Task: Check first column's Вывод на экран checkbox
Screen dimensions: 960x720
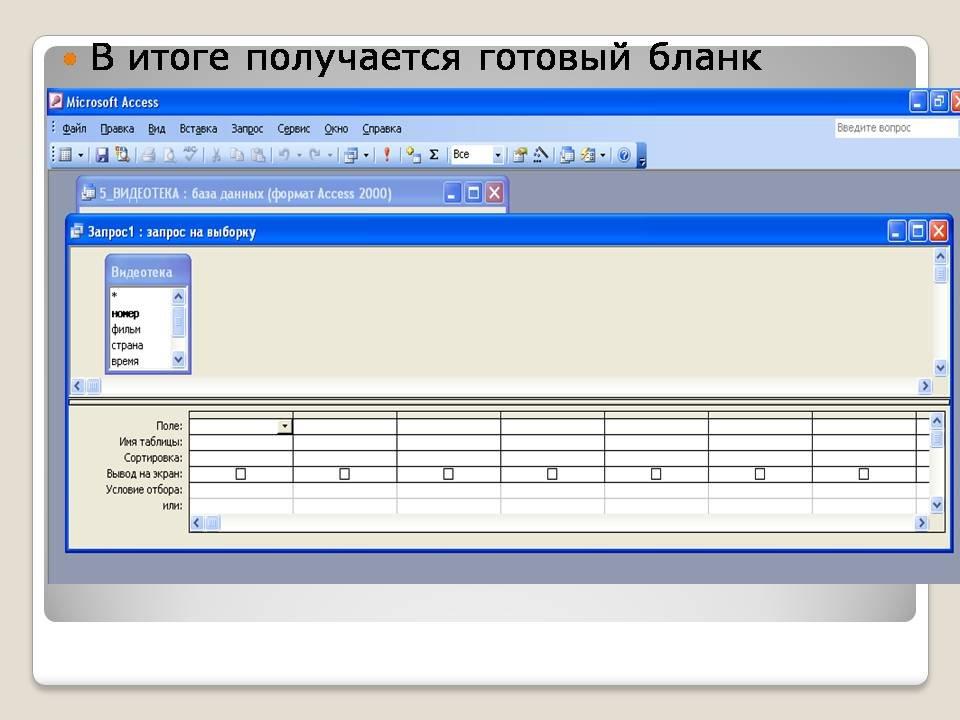Action: click(x=240, y=474)
